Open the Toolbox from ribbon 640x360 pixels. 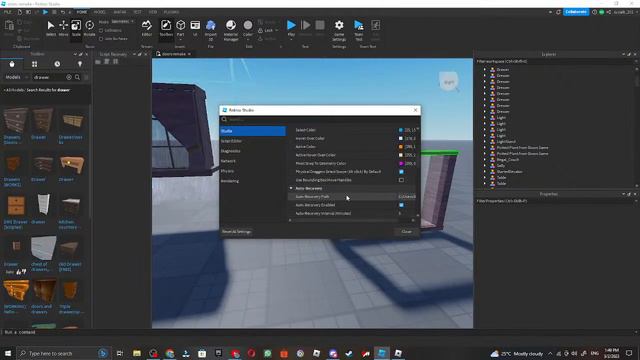click(166, 28)
